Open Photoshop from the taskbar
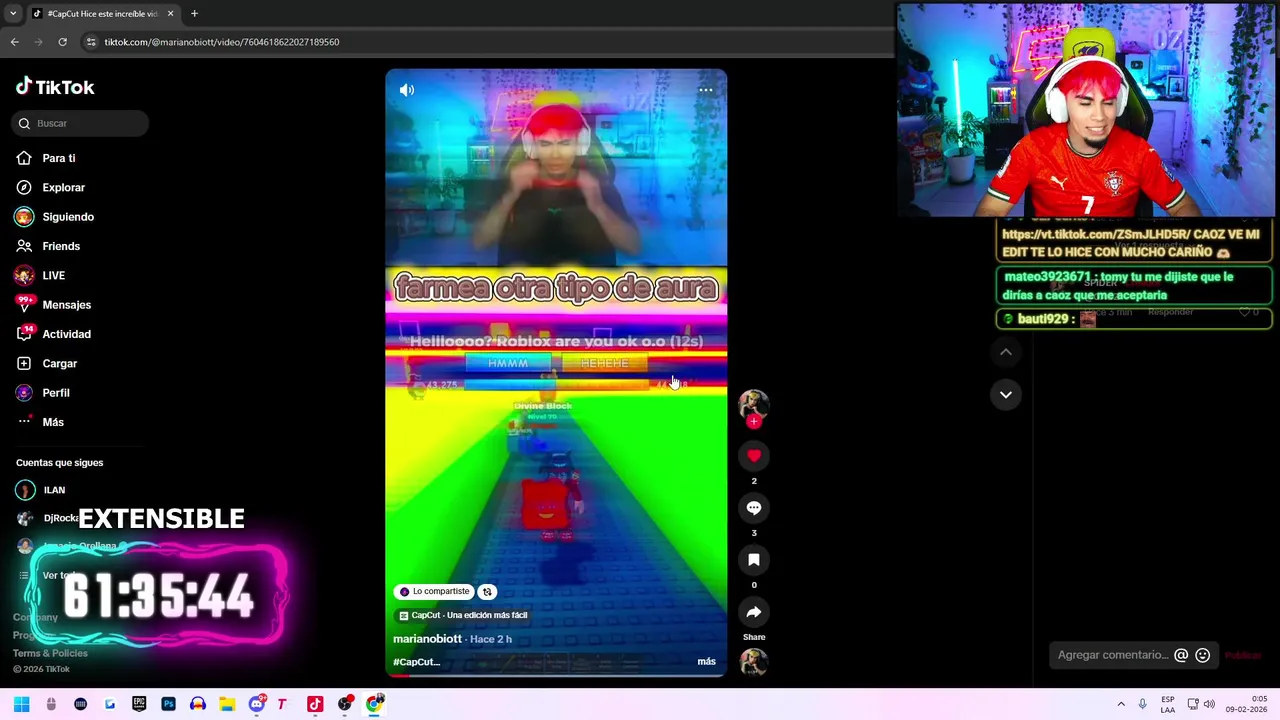This screenshot has height=720, width=1280. point(168,704)
